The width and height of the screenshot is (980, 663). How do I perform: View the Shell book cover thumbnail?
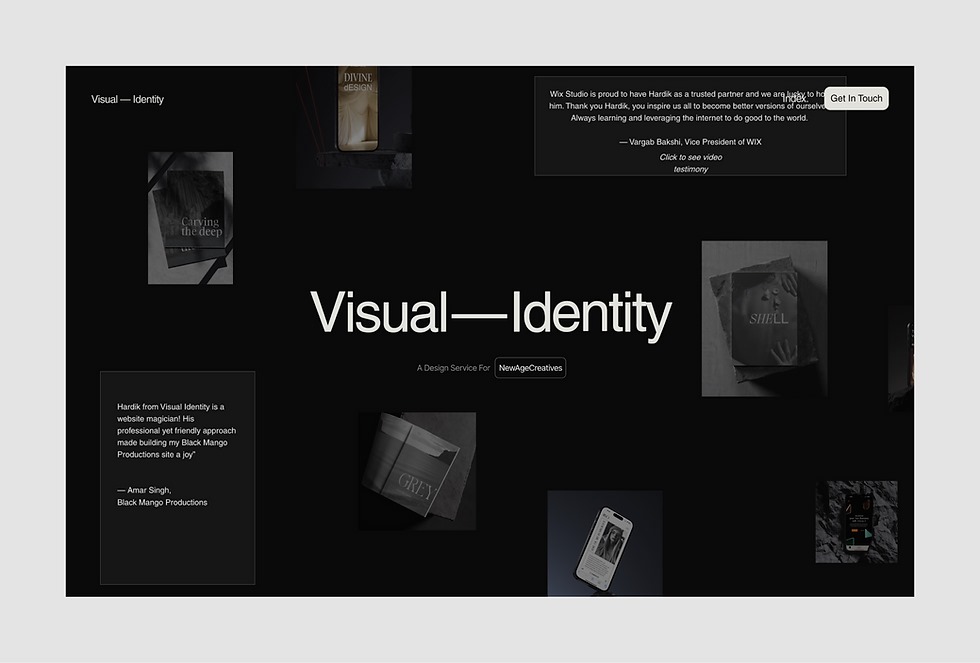pos(764,318)
